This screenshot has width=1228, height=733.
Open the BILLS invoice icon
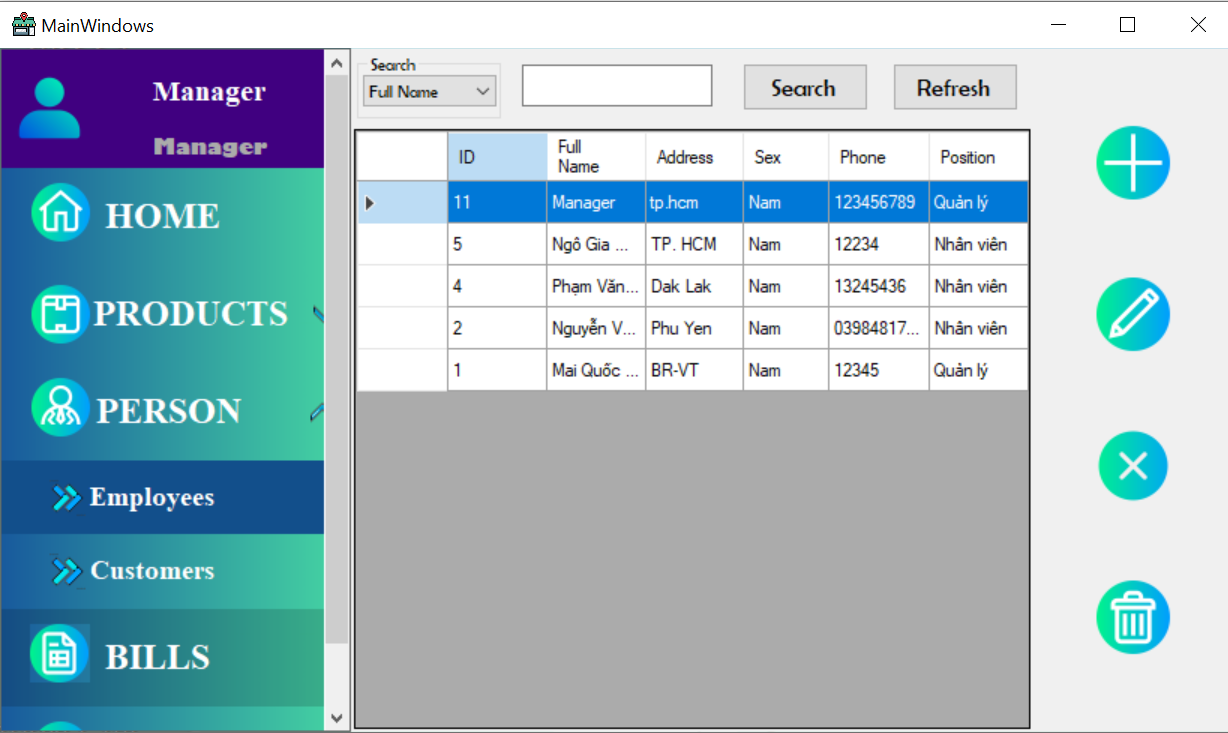click(59, 655)
